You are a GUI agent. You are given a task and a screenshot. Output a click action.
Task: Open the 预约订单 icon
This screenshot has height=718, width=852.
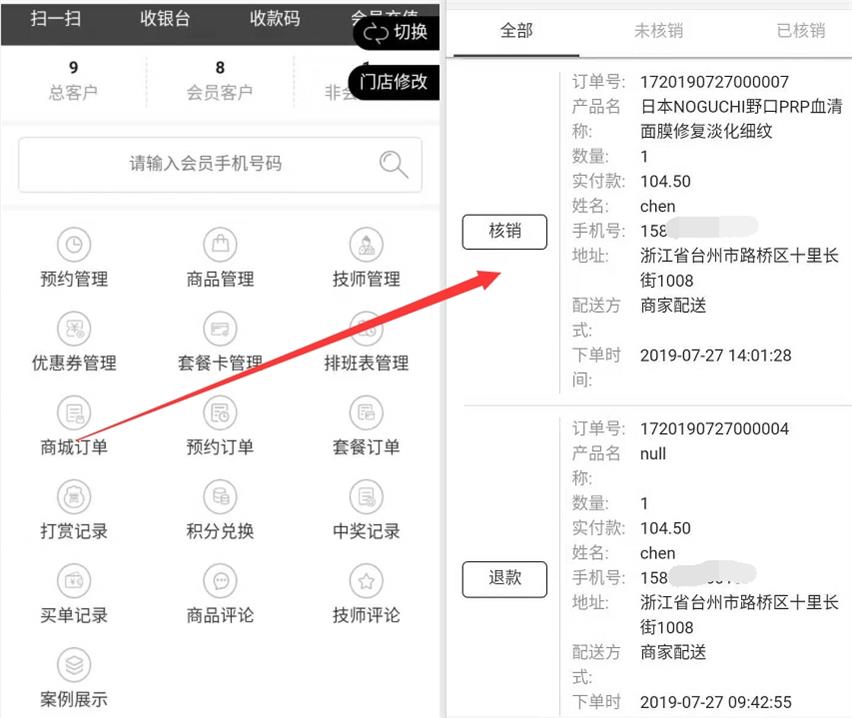220,413
